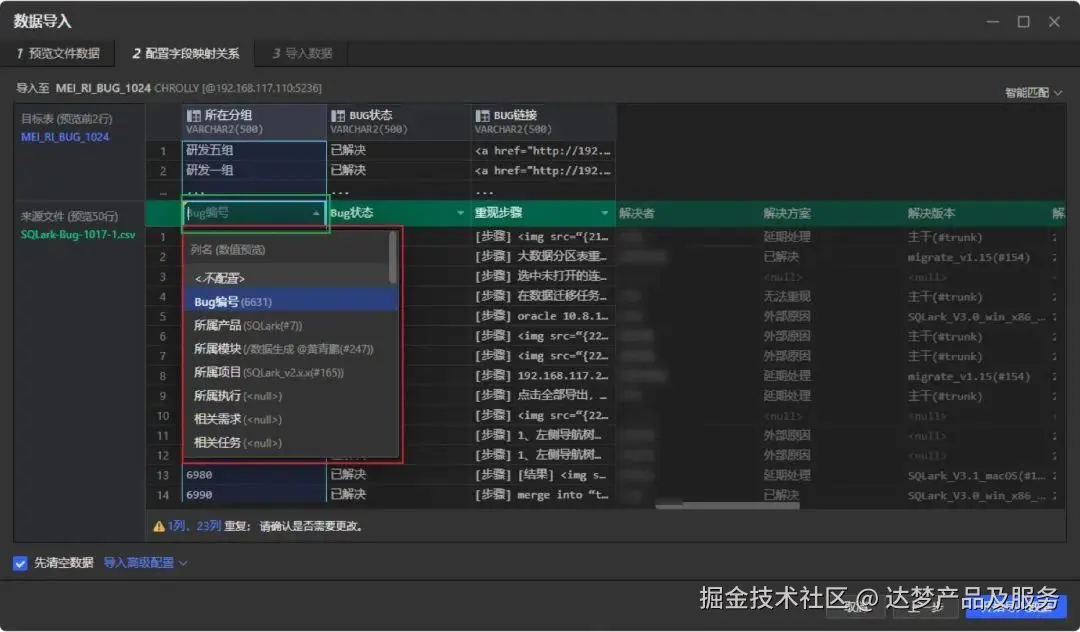Click the 大数据分区表 重现步骤 cell
Screen dimensions: 1080x632
point(543,257)
